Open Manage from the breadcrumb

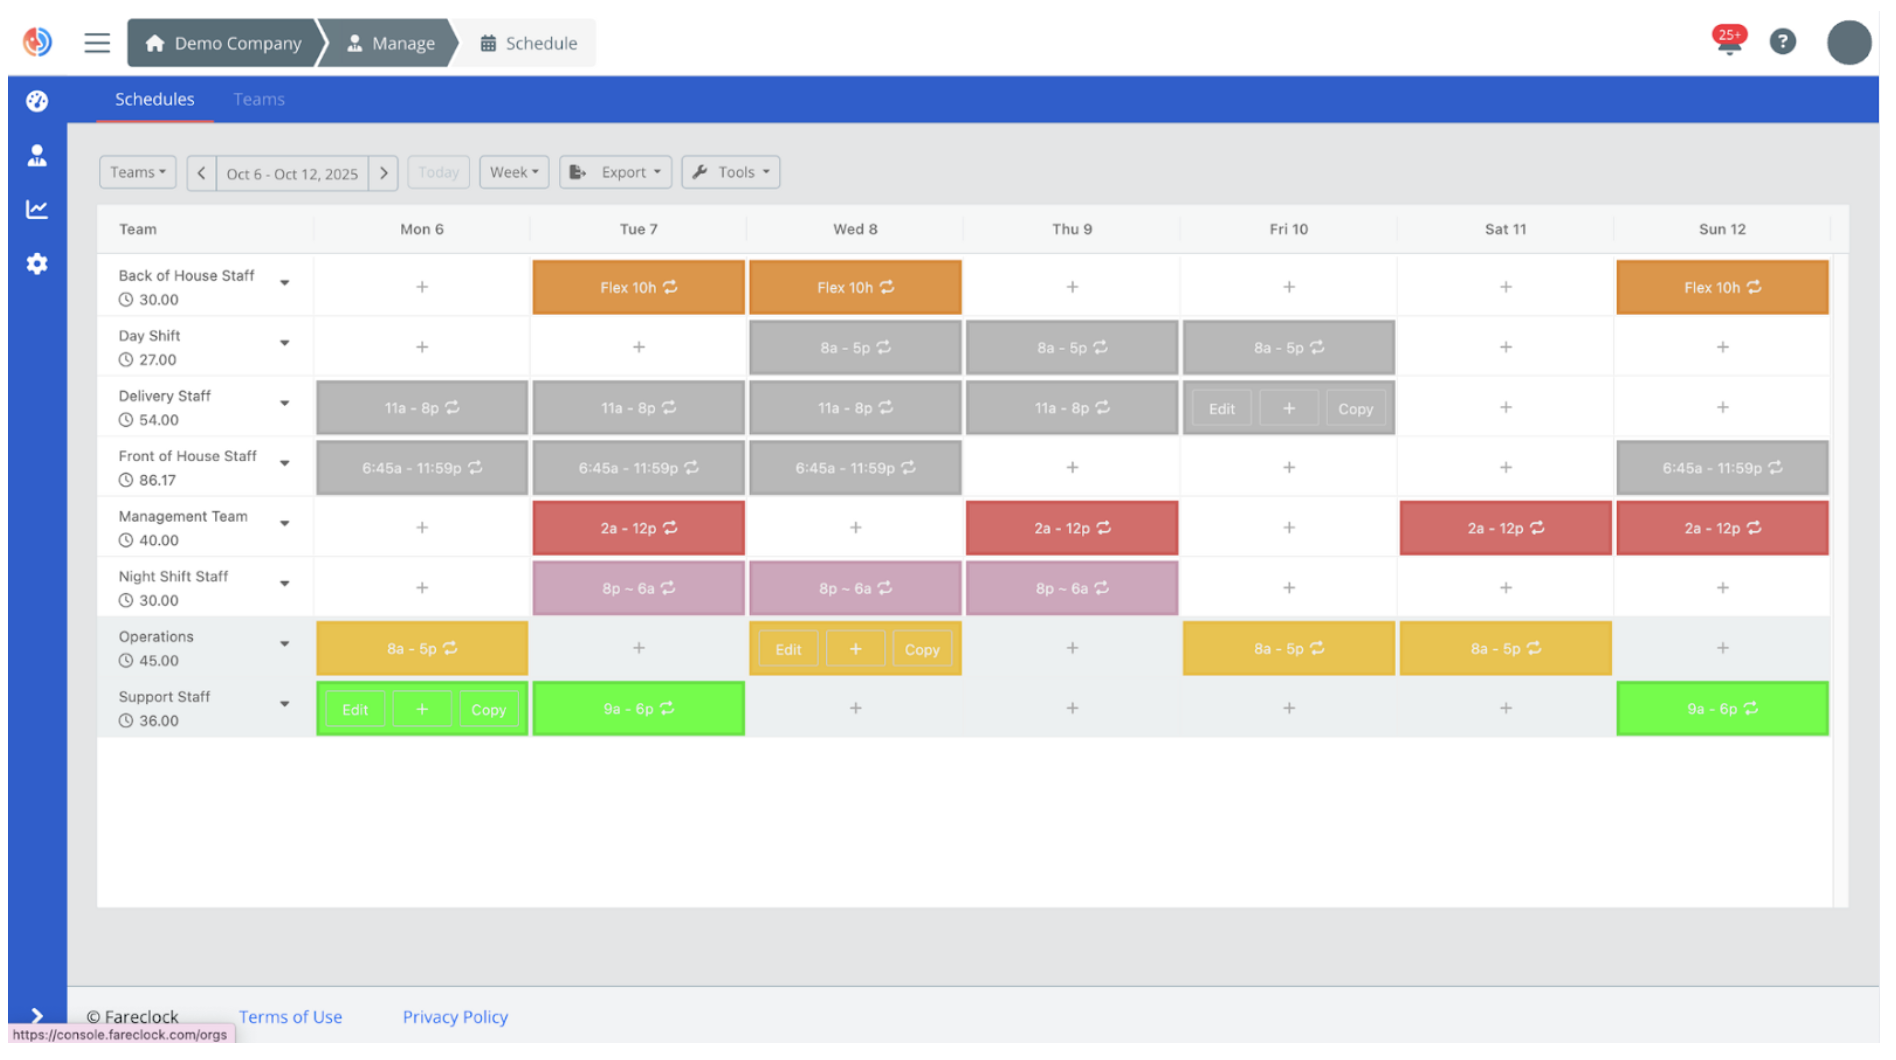pos(391,42)
